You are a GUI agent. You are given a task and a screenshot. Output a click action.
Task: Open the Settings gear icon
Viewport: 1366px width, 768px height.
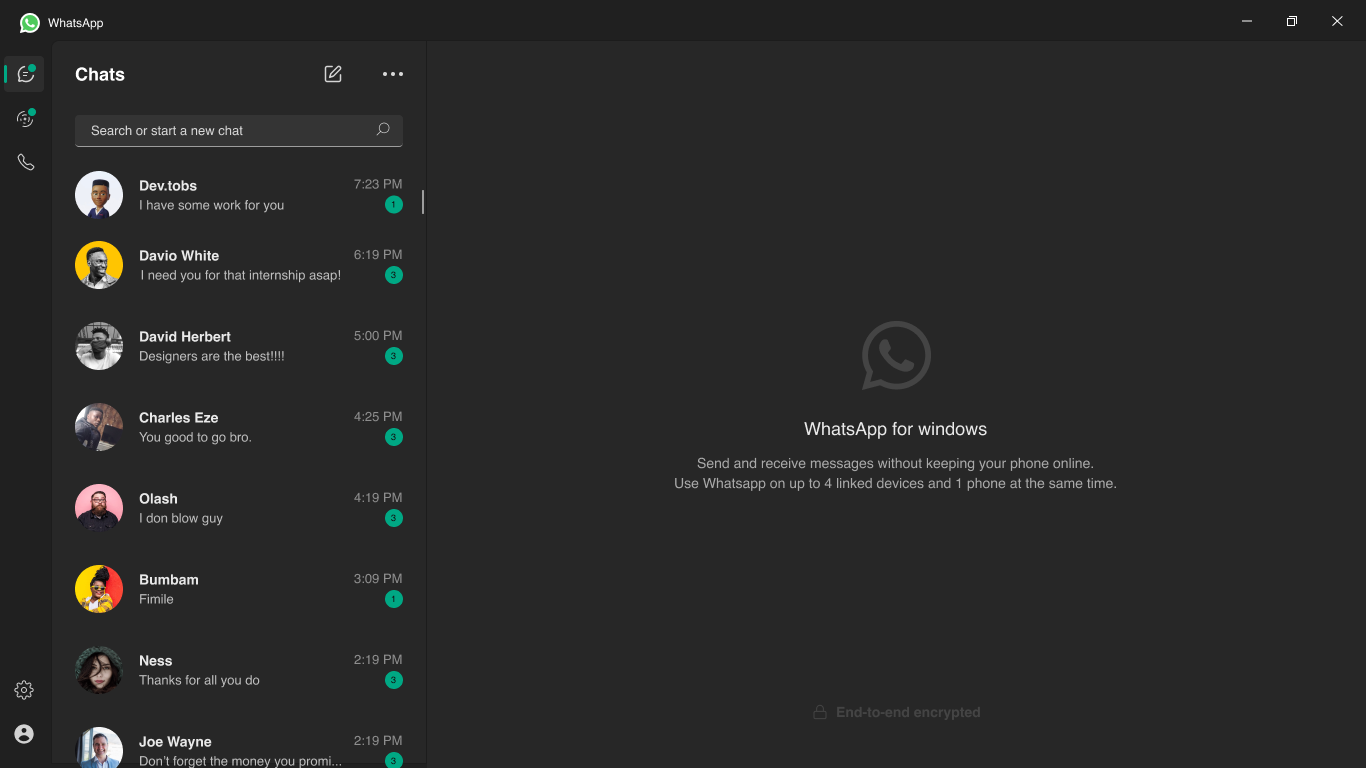click(24, 690)
